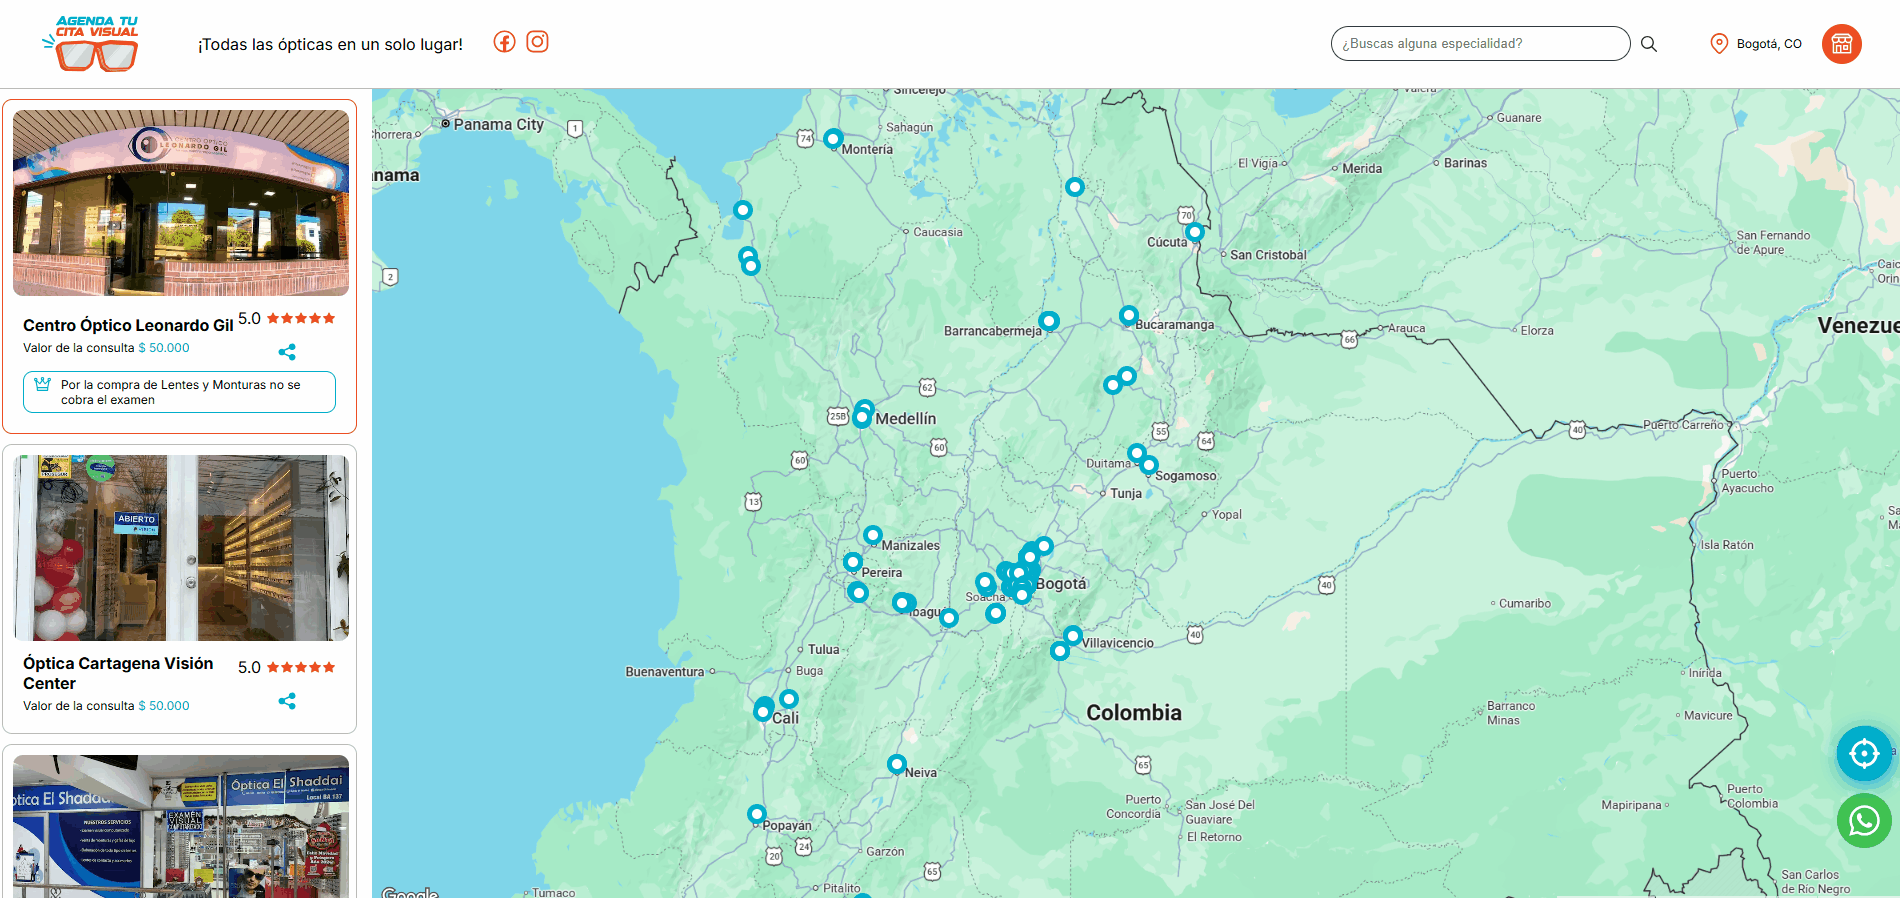The height and width of the screenshot is (898, 1900).
Task: Open Centro Óptico Leonardo Gil storefront photo
Action: click(181, 203)
